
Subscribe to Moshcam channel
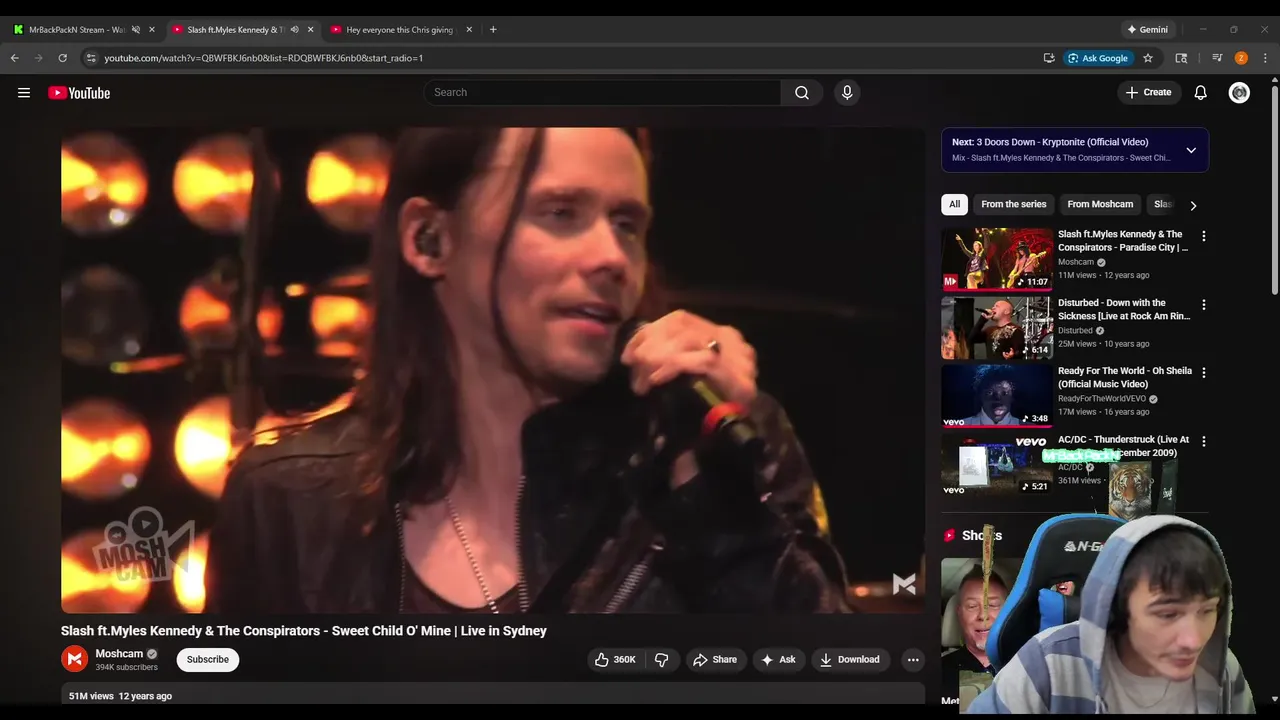(x=208, y=659)
